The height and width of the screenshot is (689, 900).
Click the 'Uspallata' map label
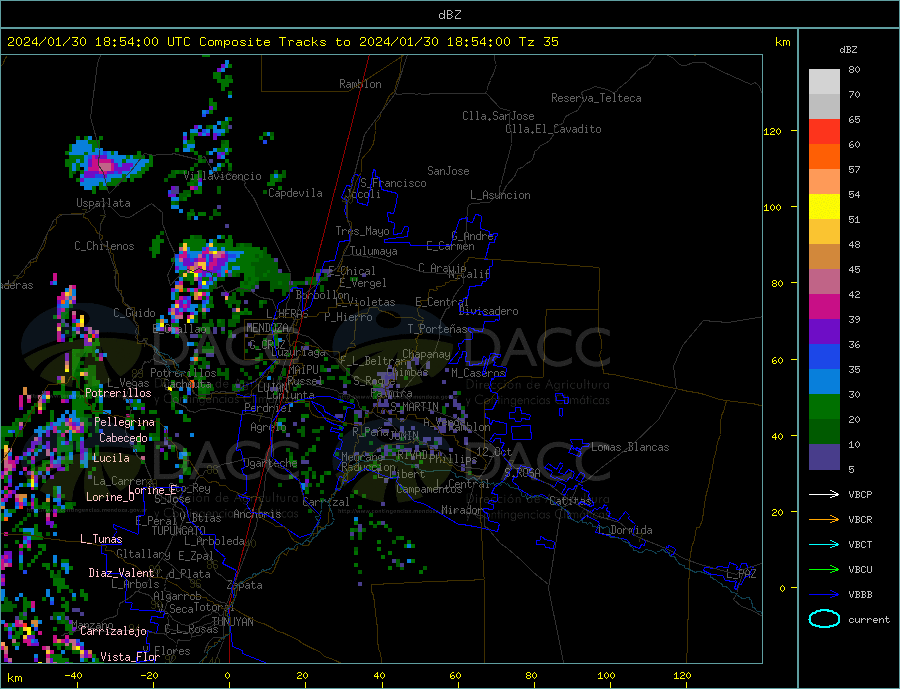(x=103, y=203)
